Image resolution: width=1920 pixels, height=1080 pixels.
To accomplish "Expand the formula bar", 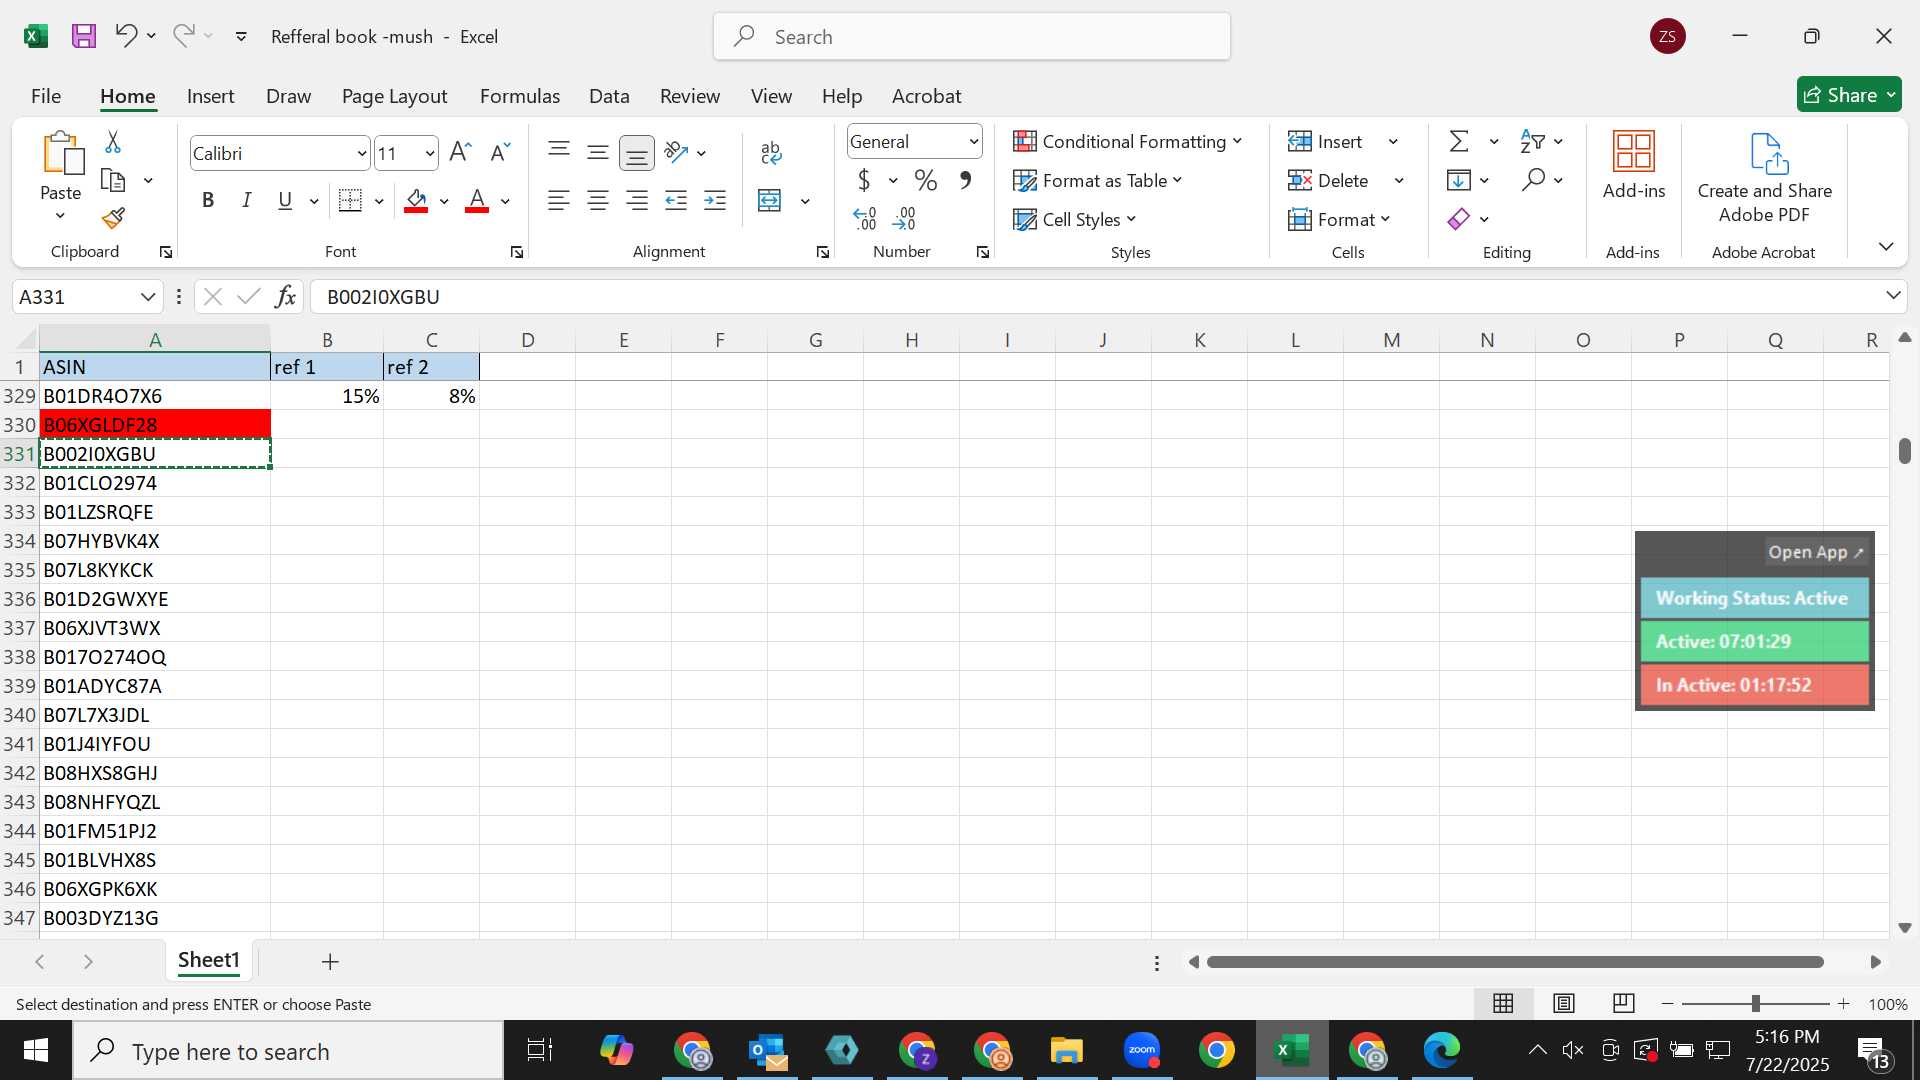I will (x=1893, y=296).
